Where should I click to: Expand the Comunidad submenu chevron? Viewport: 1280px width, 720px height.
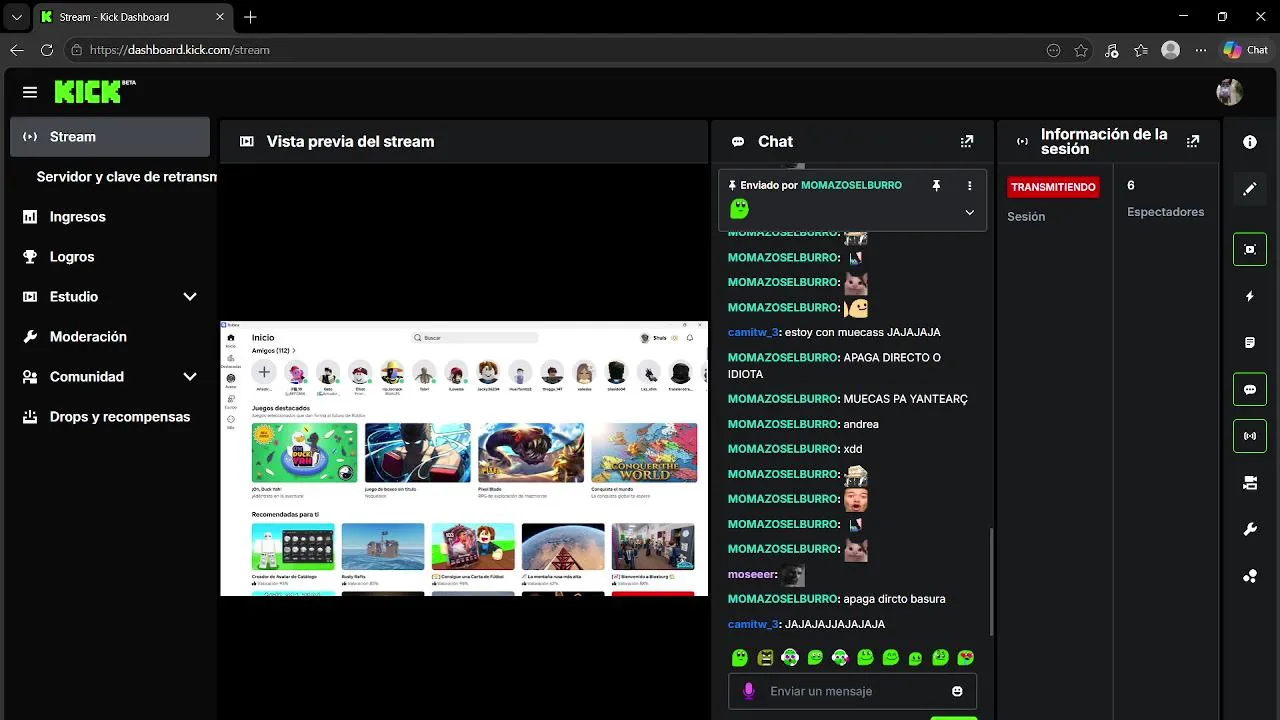[190, 377]
